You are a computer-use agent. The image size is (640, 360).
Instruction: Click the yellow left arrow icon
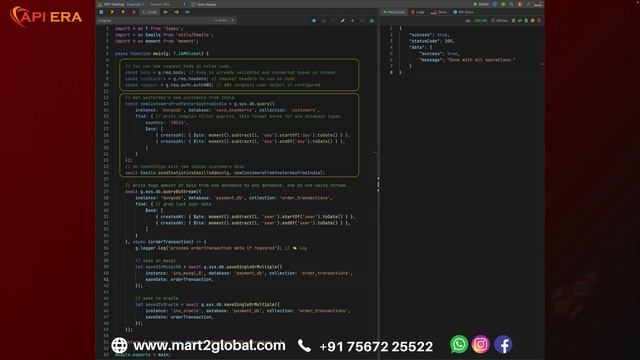(x=165, y=12)
